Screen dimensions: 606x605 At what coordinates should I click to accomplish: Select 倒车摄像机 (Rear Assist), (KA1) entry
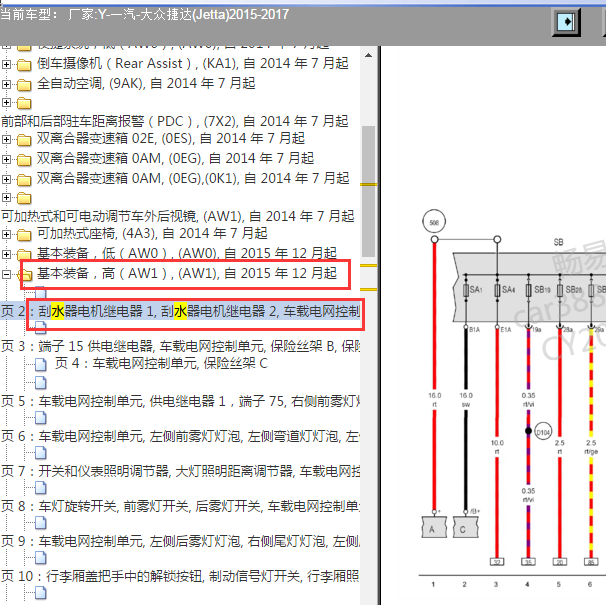coord(192,63)
